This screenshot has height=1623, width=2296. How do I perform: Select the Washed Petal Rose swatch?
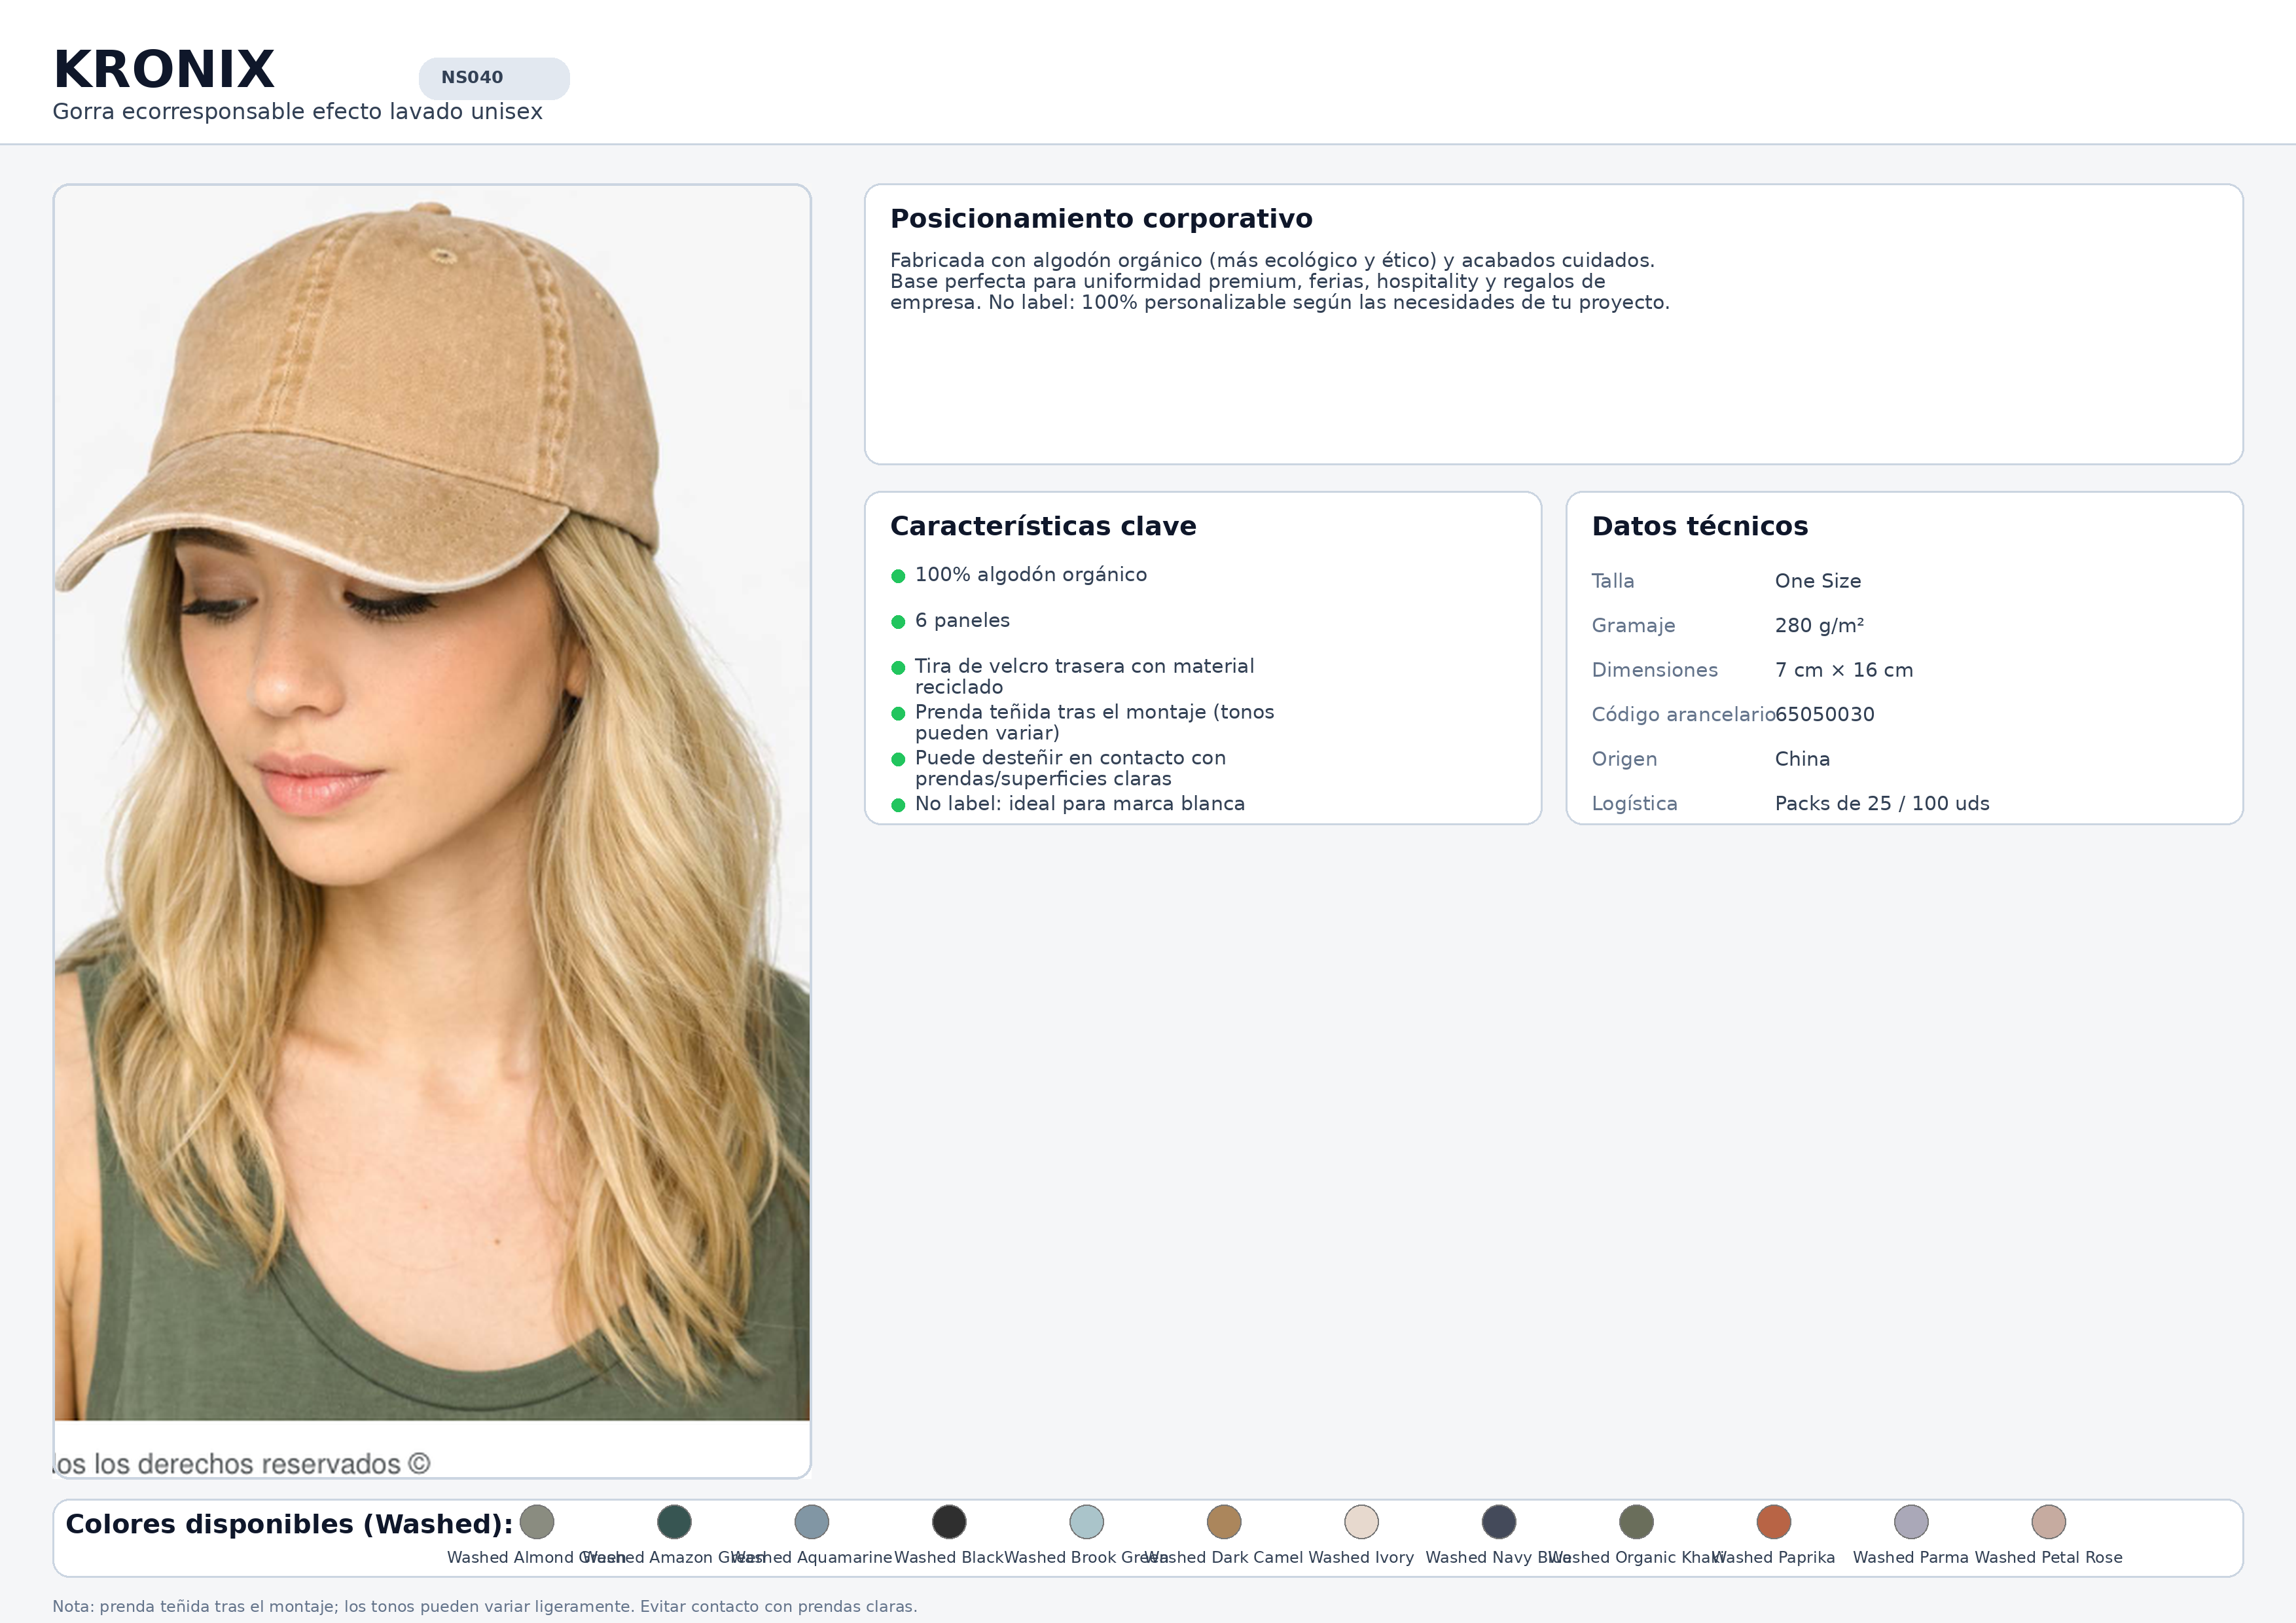tap(2048, 1522)
